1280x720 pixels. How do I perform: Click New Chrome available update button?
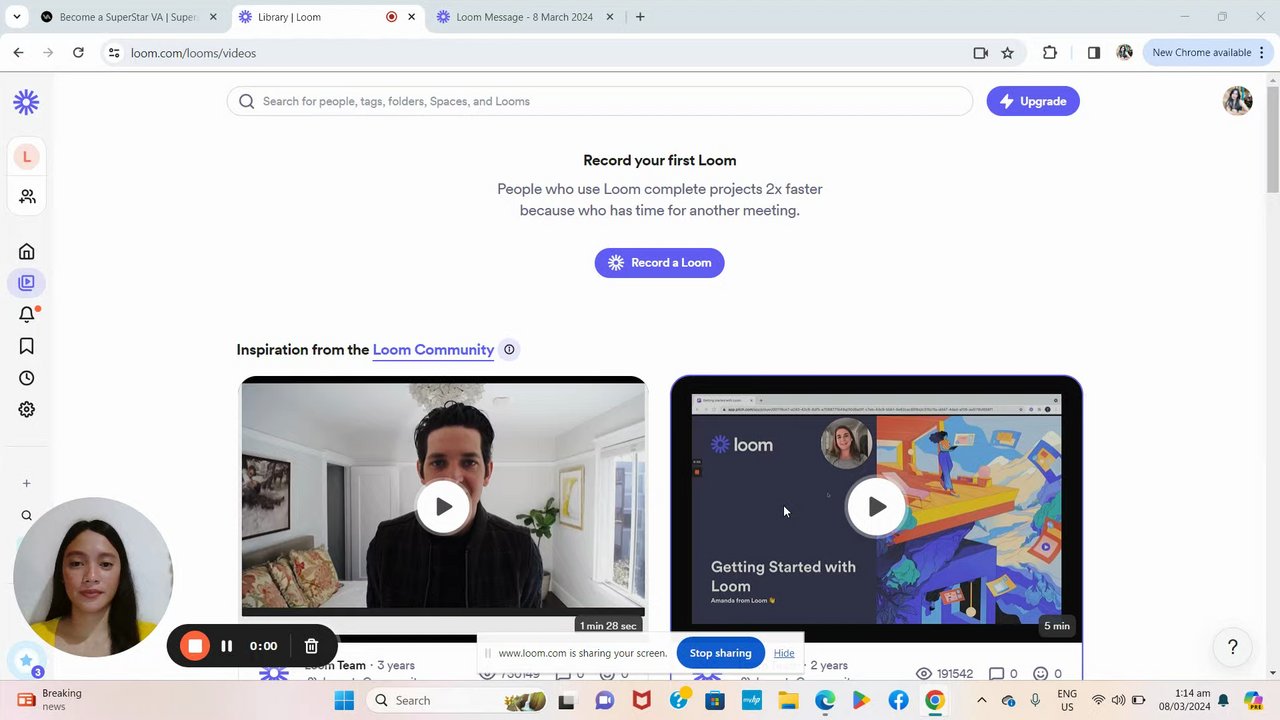[1208, 53]
